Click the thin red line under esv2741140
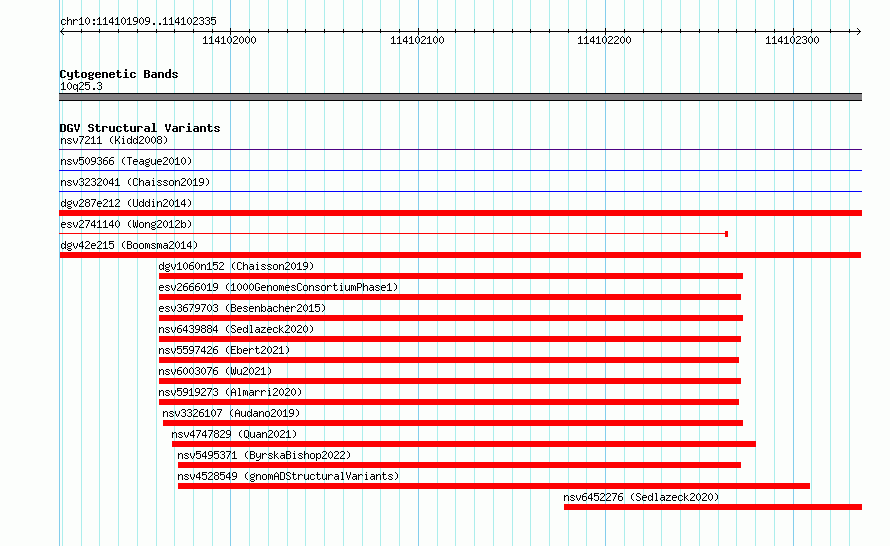890x546 pixels. coord(392,234)
